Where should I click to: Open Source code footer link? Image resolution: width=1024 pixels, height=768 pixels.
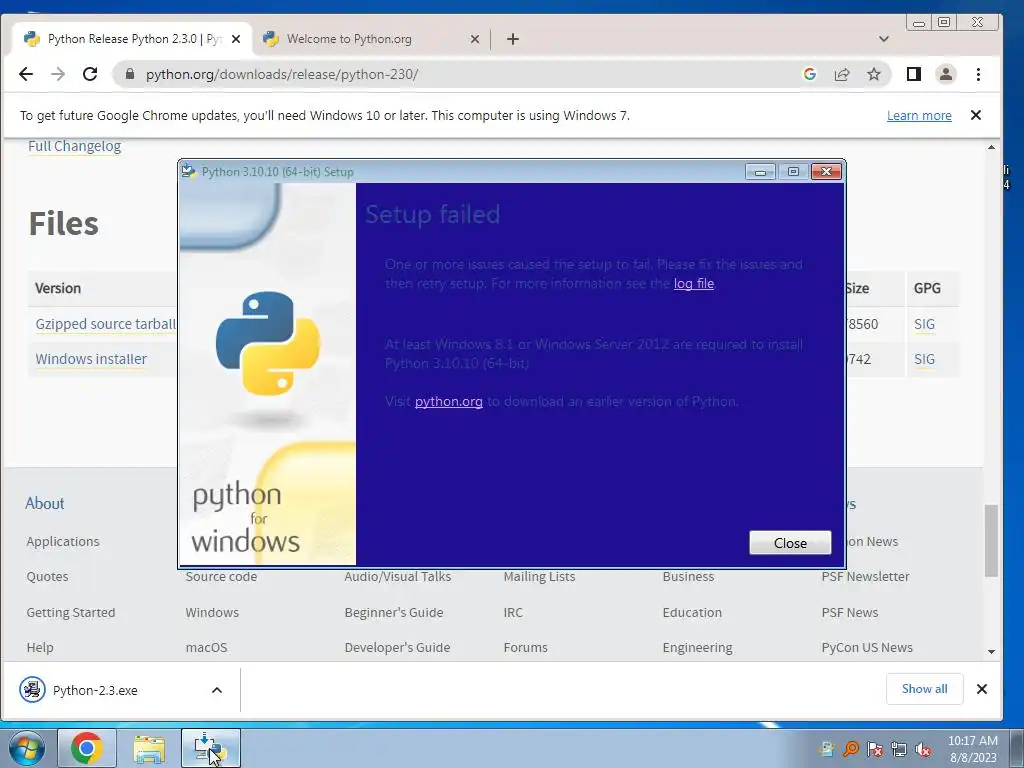coord(221,577)
